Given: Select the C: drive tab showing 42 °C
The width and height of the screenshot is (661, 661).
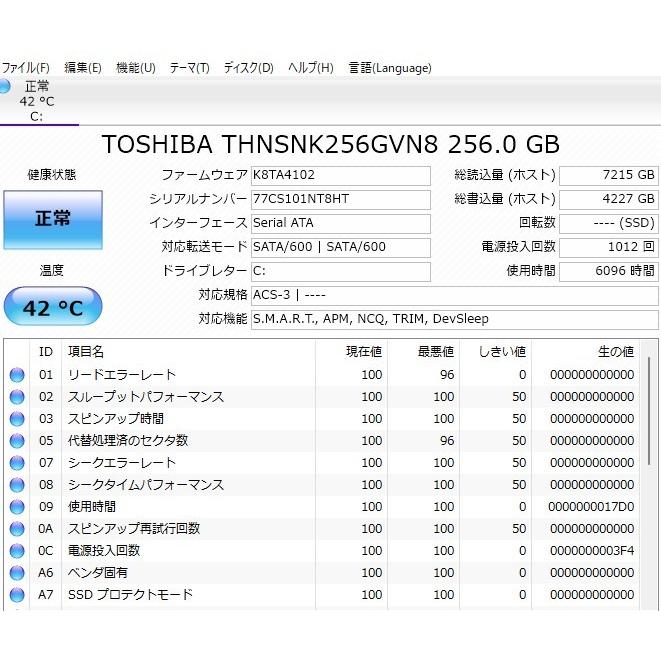Looking at the screenshot, I should tap(37, 101).
